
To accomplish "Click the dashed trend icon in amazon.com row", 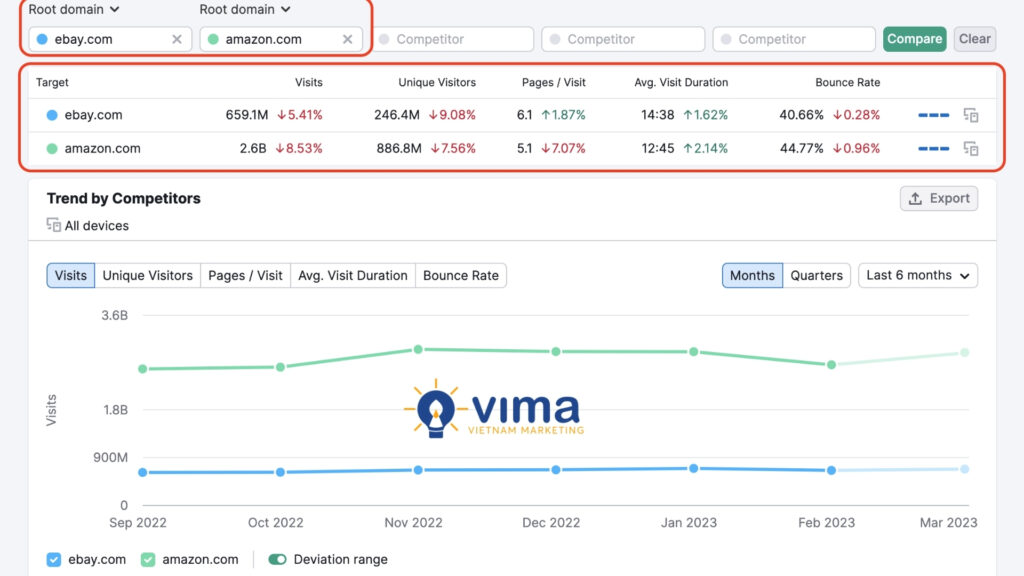I will [933, 148].
